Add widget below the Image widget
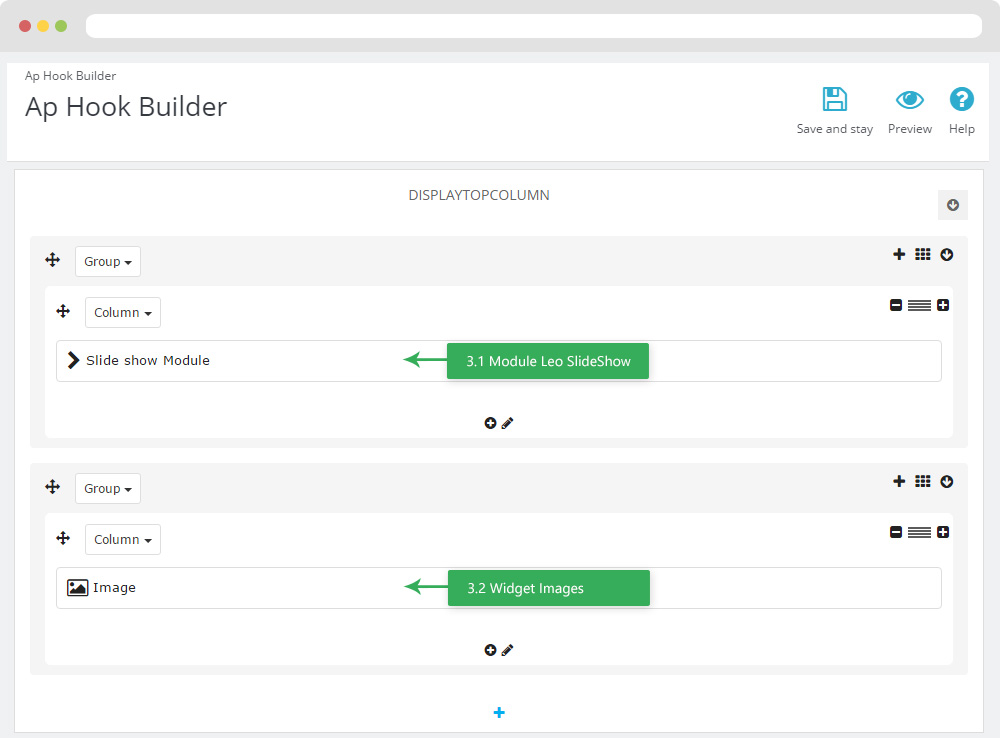 [x=490, y=650]
